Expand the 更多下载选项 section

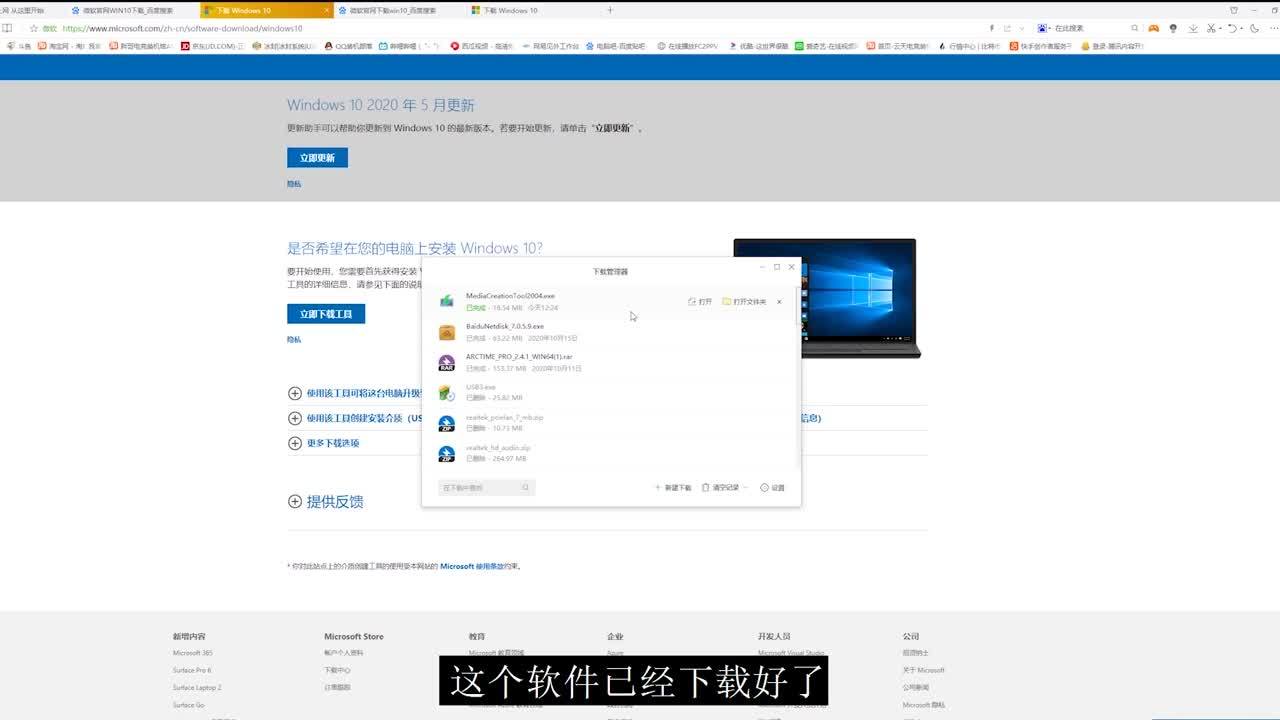[294, 443]
